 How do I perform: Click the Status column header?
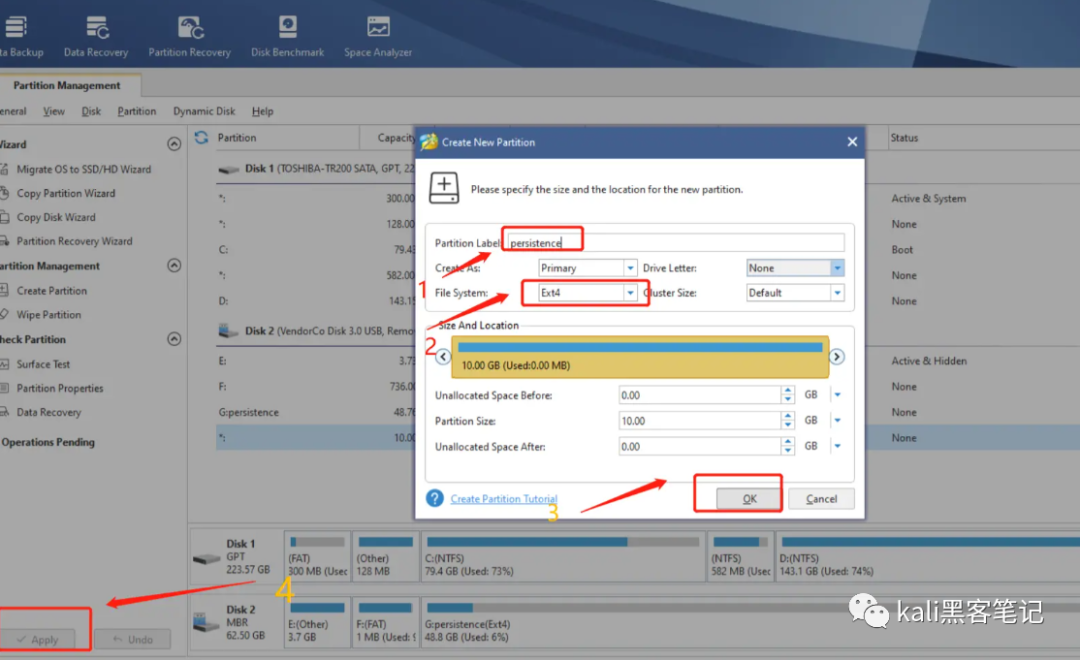(x=904, y=138)
